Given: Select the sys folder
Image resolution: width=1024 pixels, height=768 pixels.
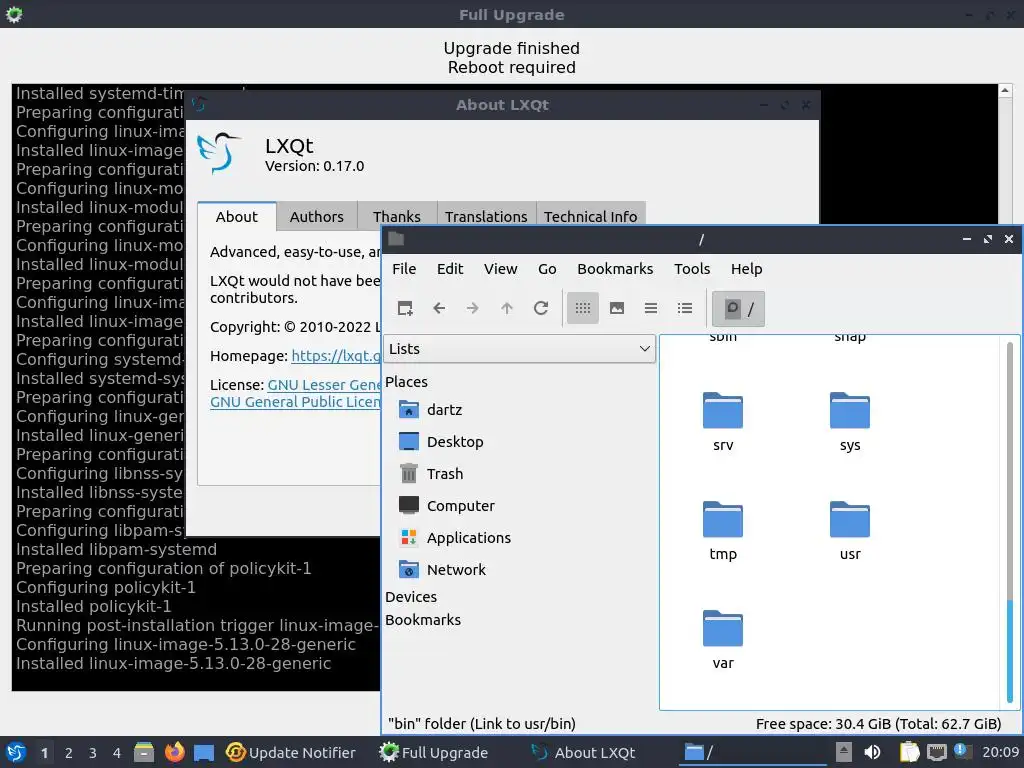Looking at the screenshot, I should [850, 422].
